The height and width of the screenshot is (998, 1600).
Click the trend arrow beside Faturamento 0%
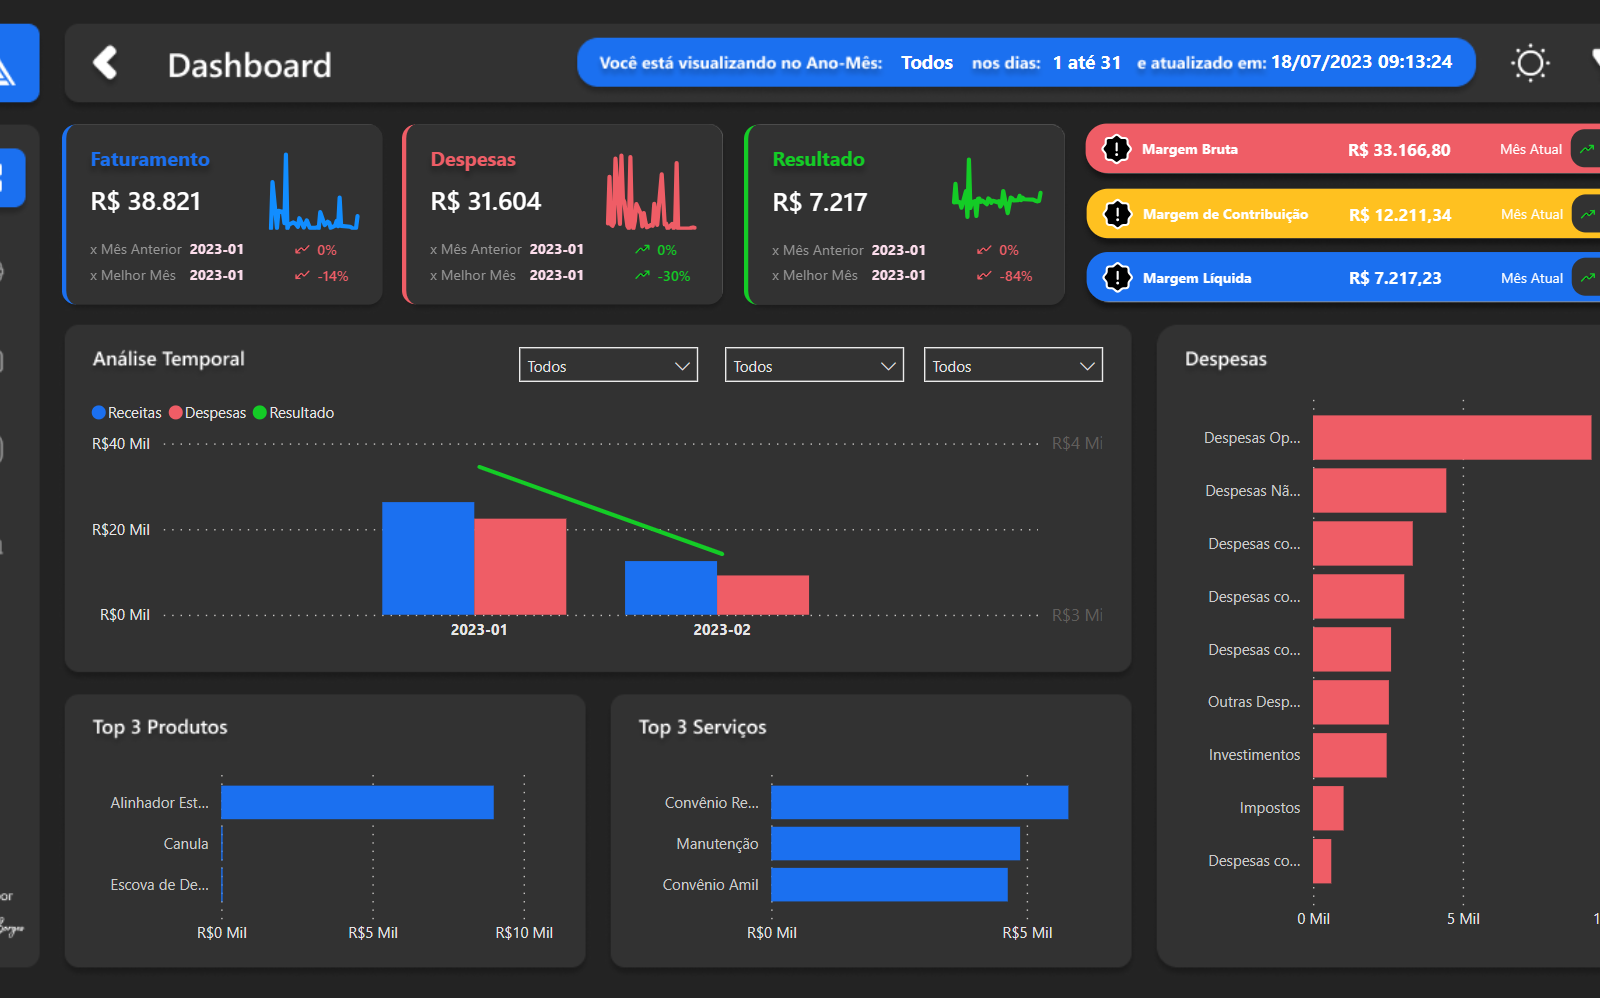pyautogui.click(x=302, y=250)
